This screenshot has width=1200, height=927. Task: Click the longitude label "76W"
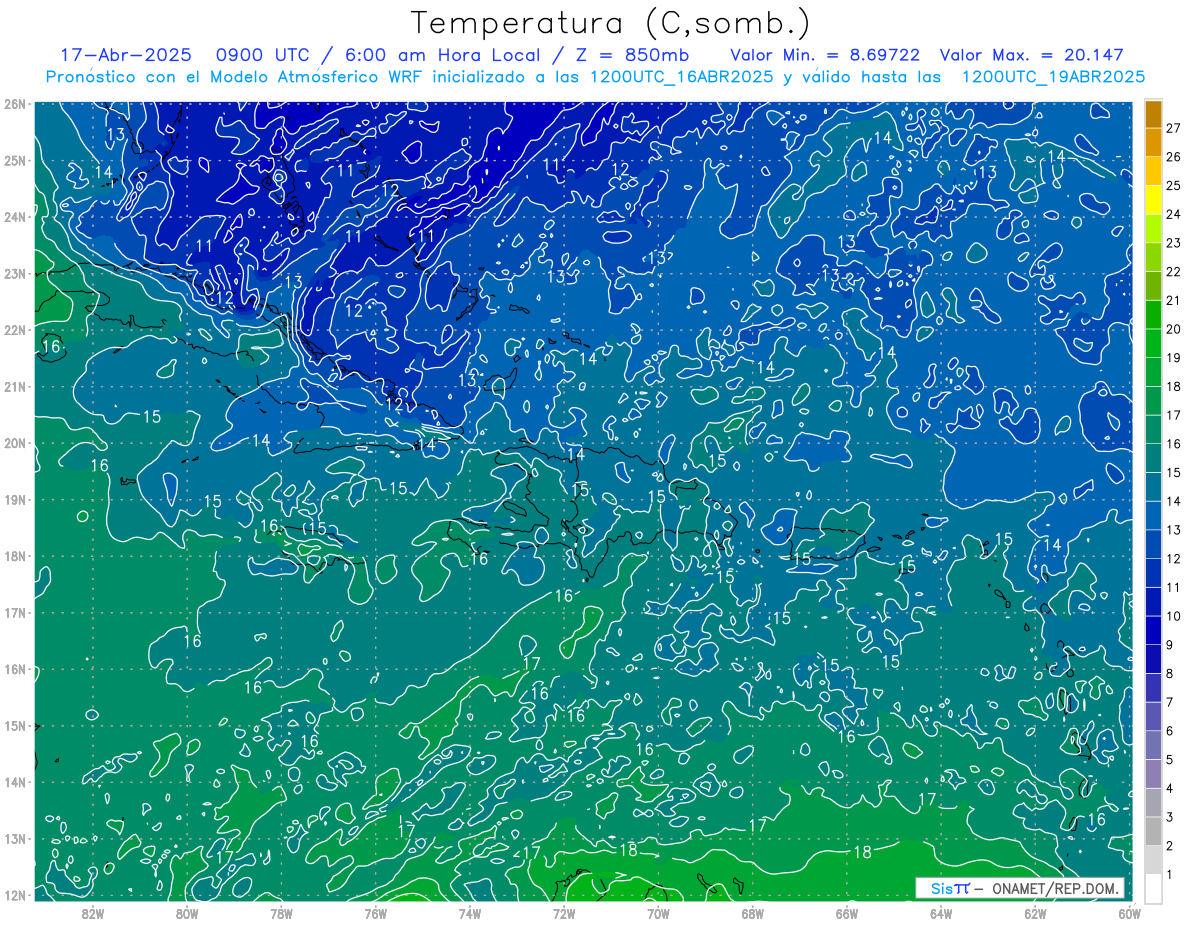click(x=375, y=912)
